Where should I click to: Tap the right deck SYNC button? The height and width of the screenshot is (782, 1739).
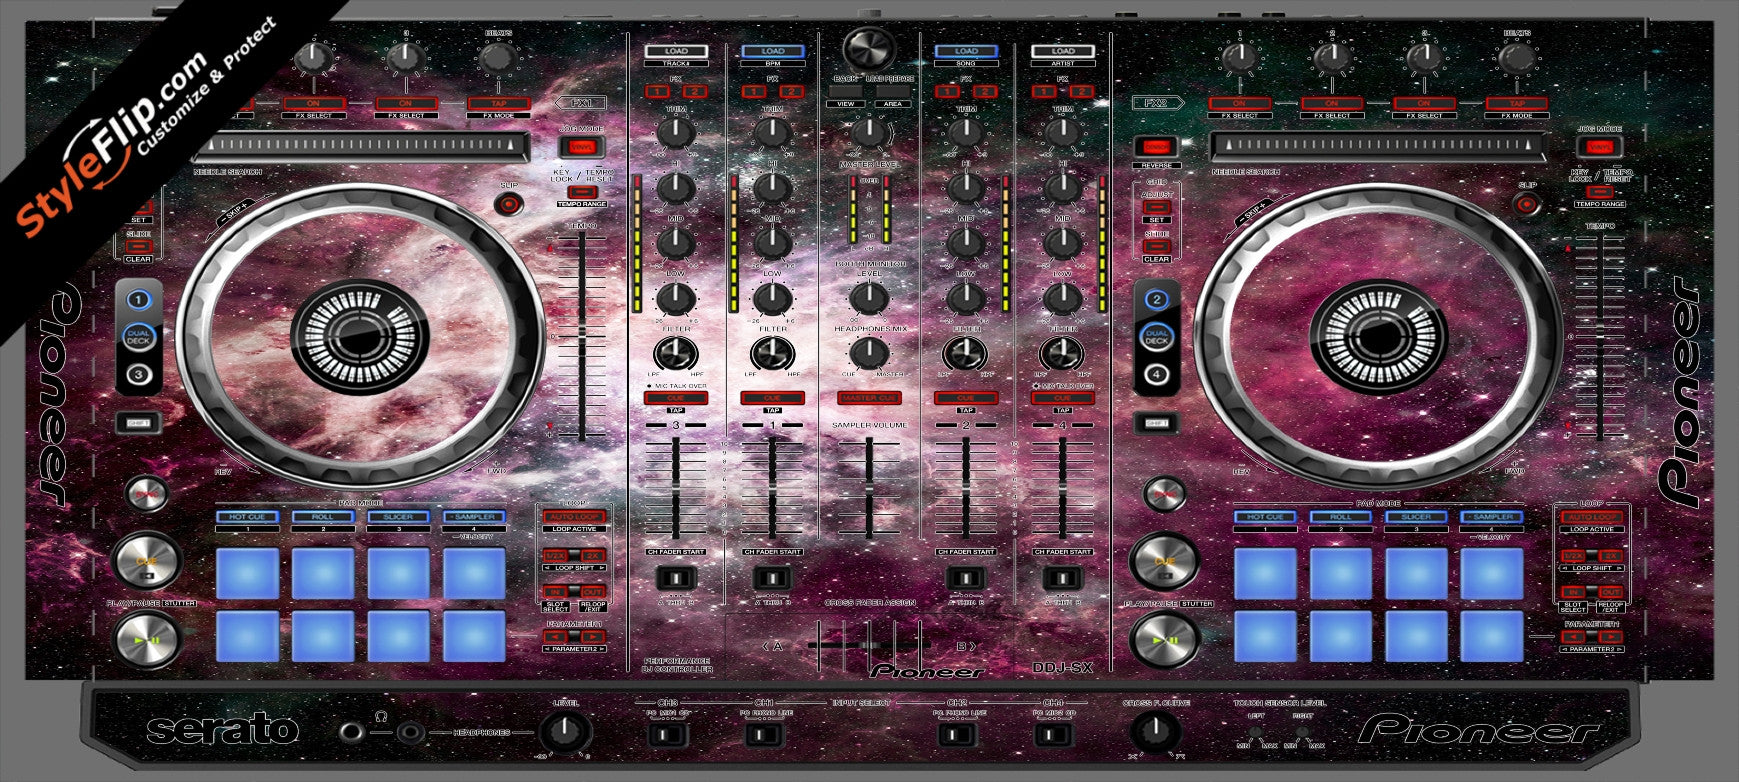pyautogui.click(x=1164, y=494)
